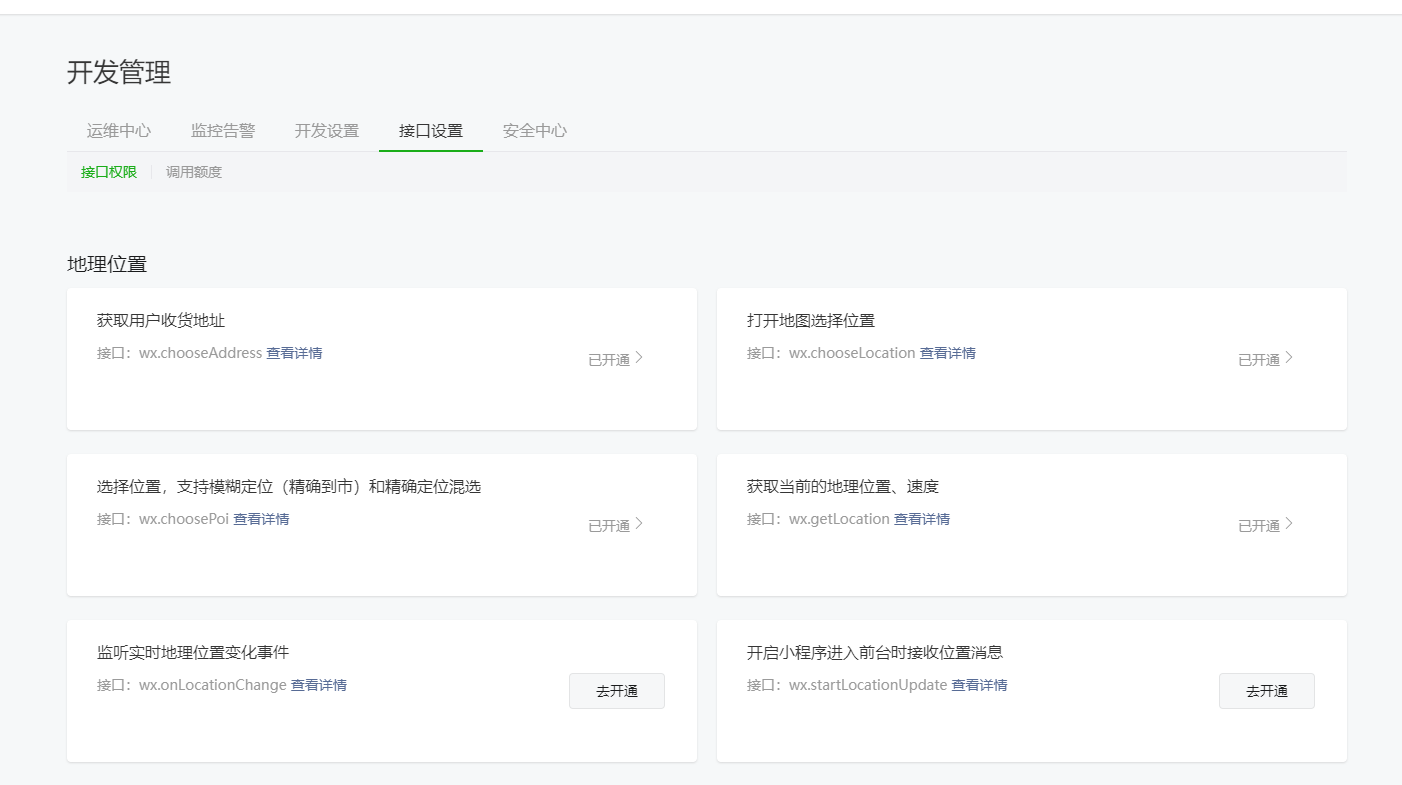Viewport: 1402px width, 785px height.
Task: View 查看详情 for wx.startLocationUpdate
Action: click(979, 685)
